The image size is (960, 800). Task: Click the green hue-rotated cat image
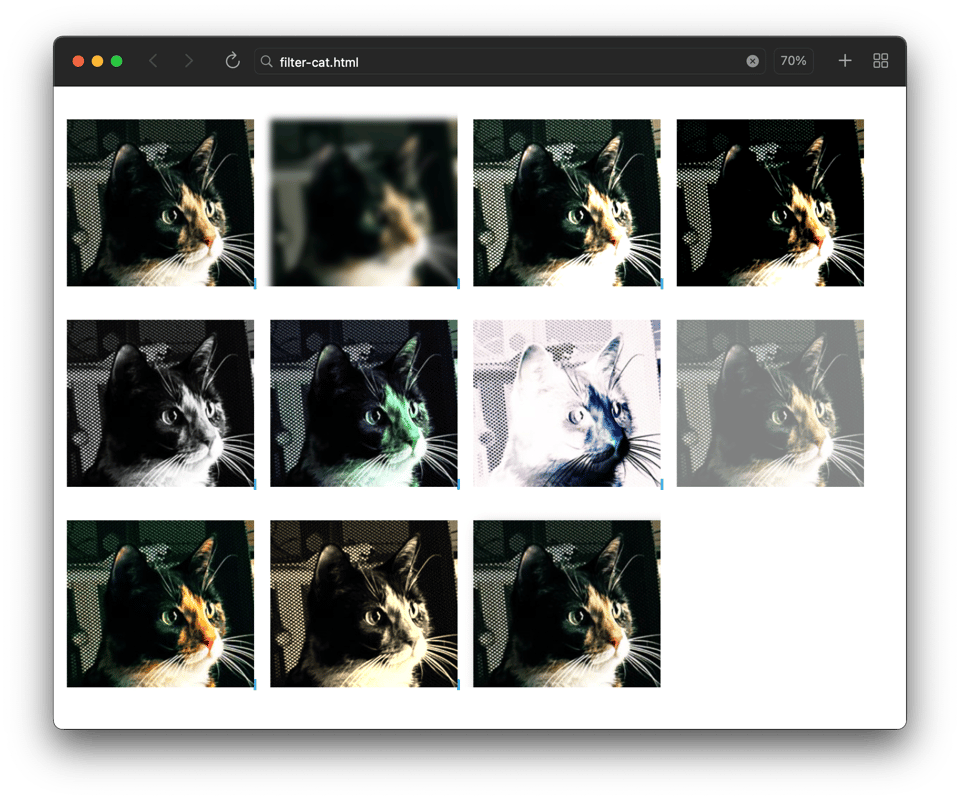364,403
